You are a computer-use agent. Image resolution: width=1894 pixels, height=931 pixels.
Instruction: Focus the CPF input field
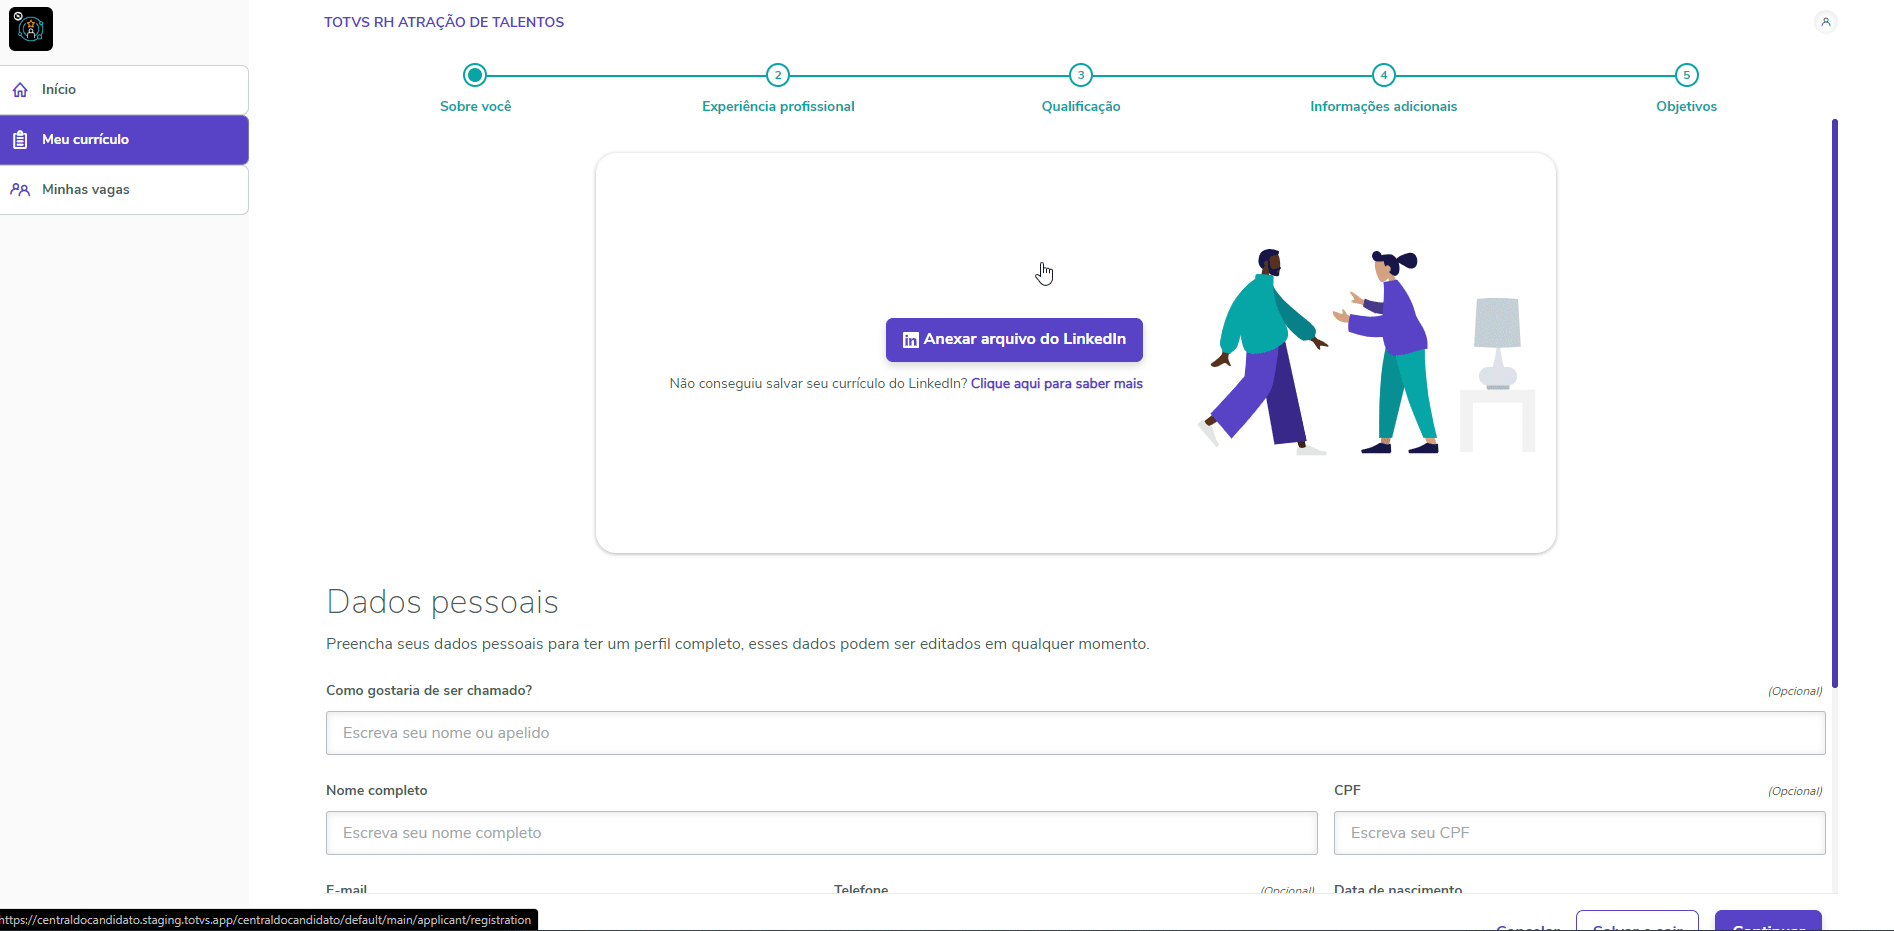(x=1579, y=833)
